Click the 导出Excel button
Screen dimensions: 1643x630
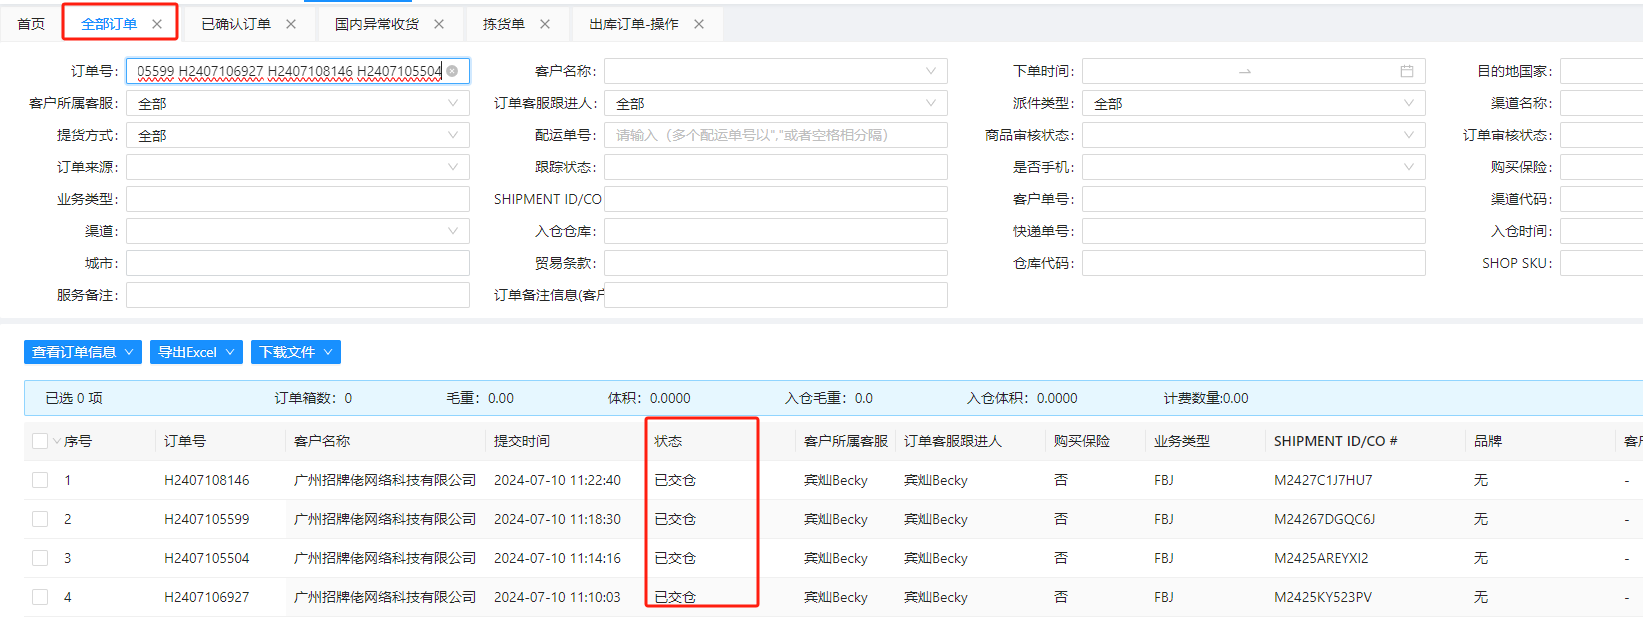pyautogui.click(x=196, y=352)
